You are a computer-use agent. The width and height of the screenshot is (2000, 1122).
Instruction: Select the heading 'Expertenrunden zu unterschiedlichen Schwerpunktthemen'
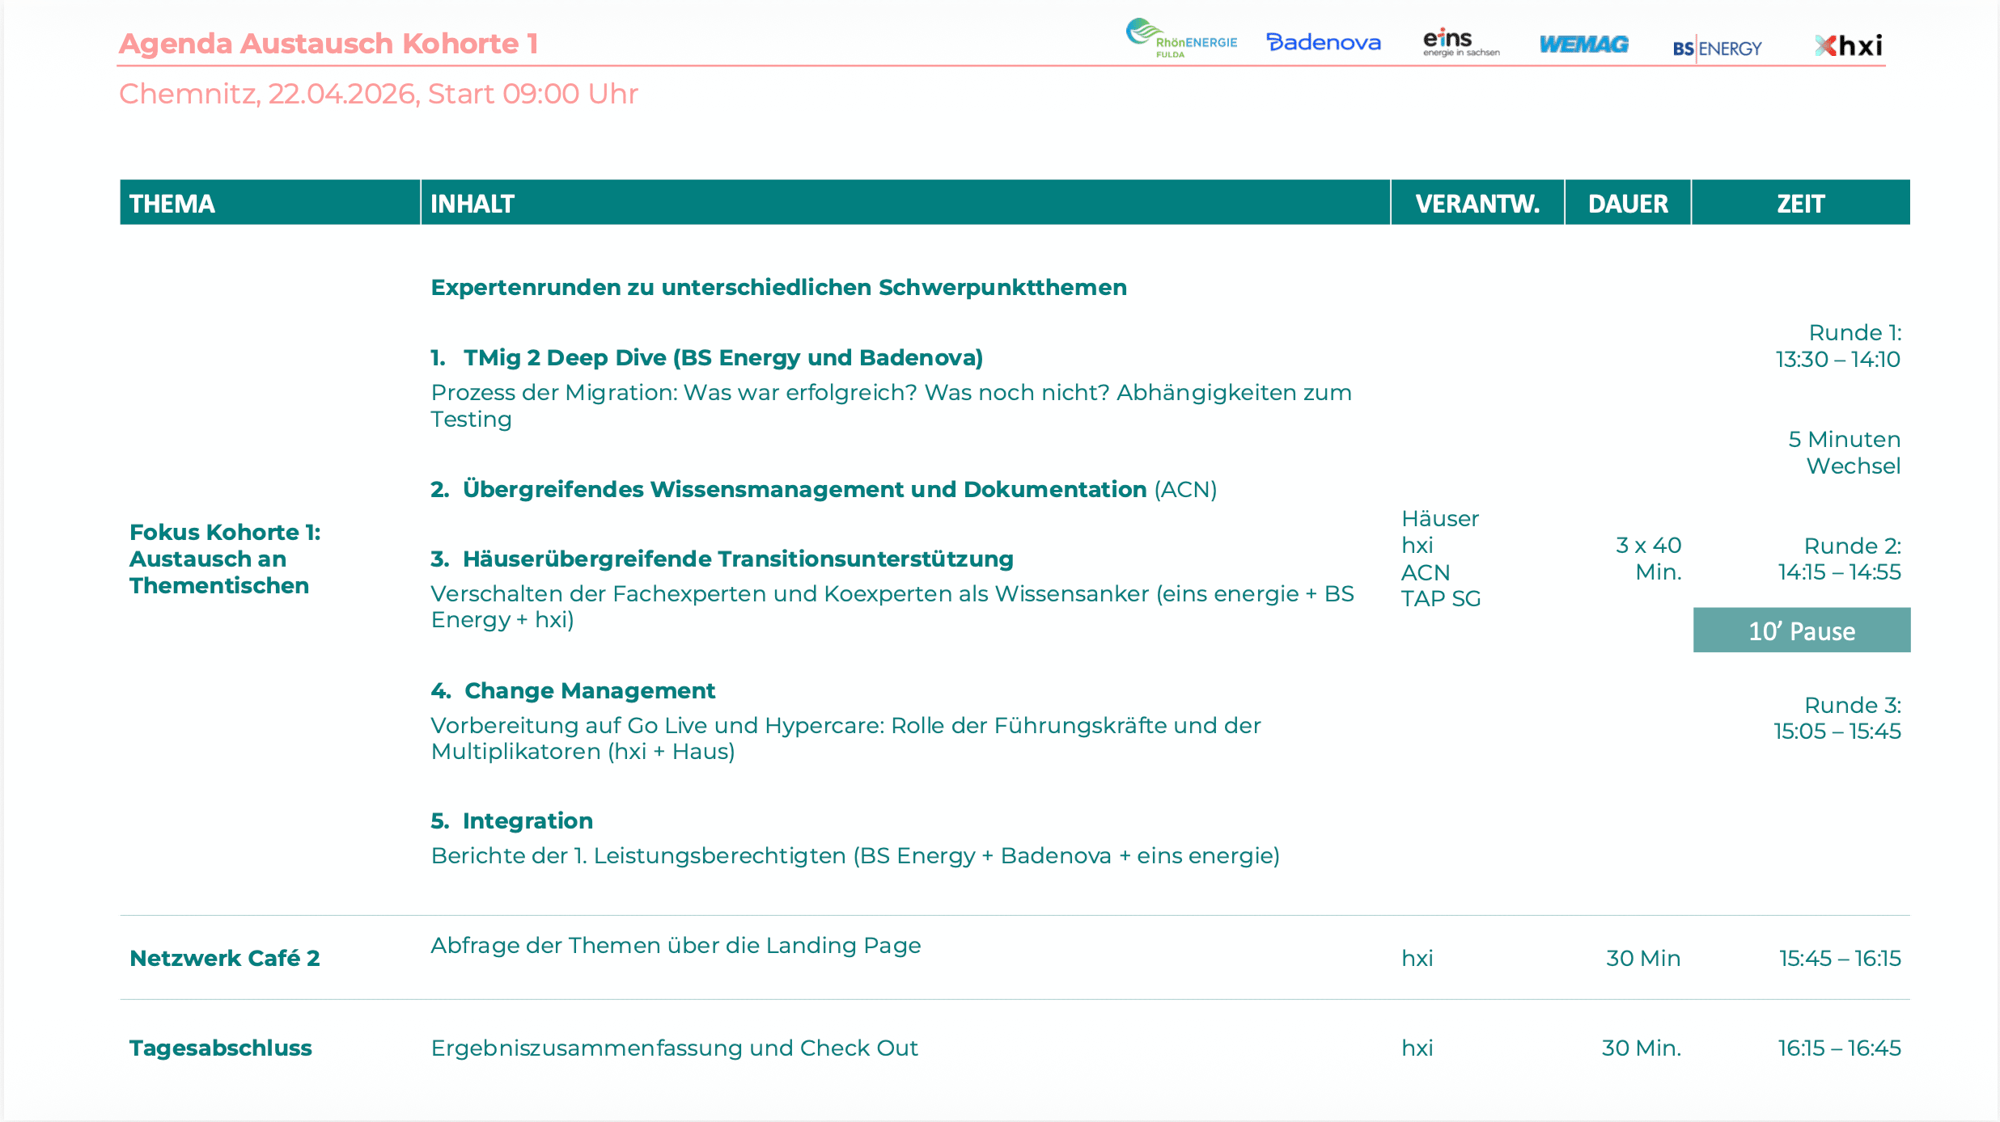[779, 288]
